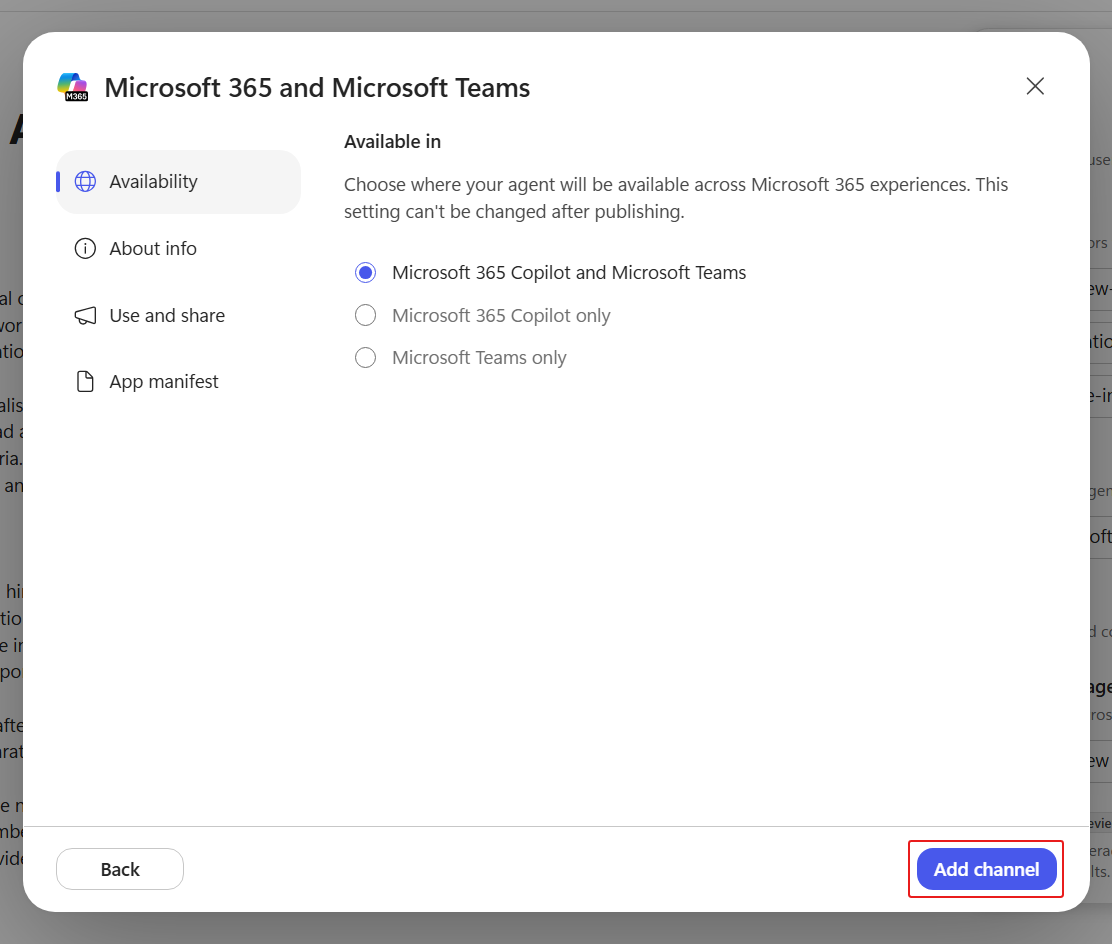Click the 'Microsoft 365 and Microsoft Teams' dialog title
Image resolution: width=1112 pixels, height=944 pixels.
(x=317, y=88)
